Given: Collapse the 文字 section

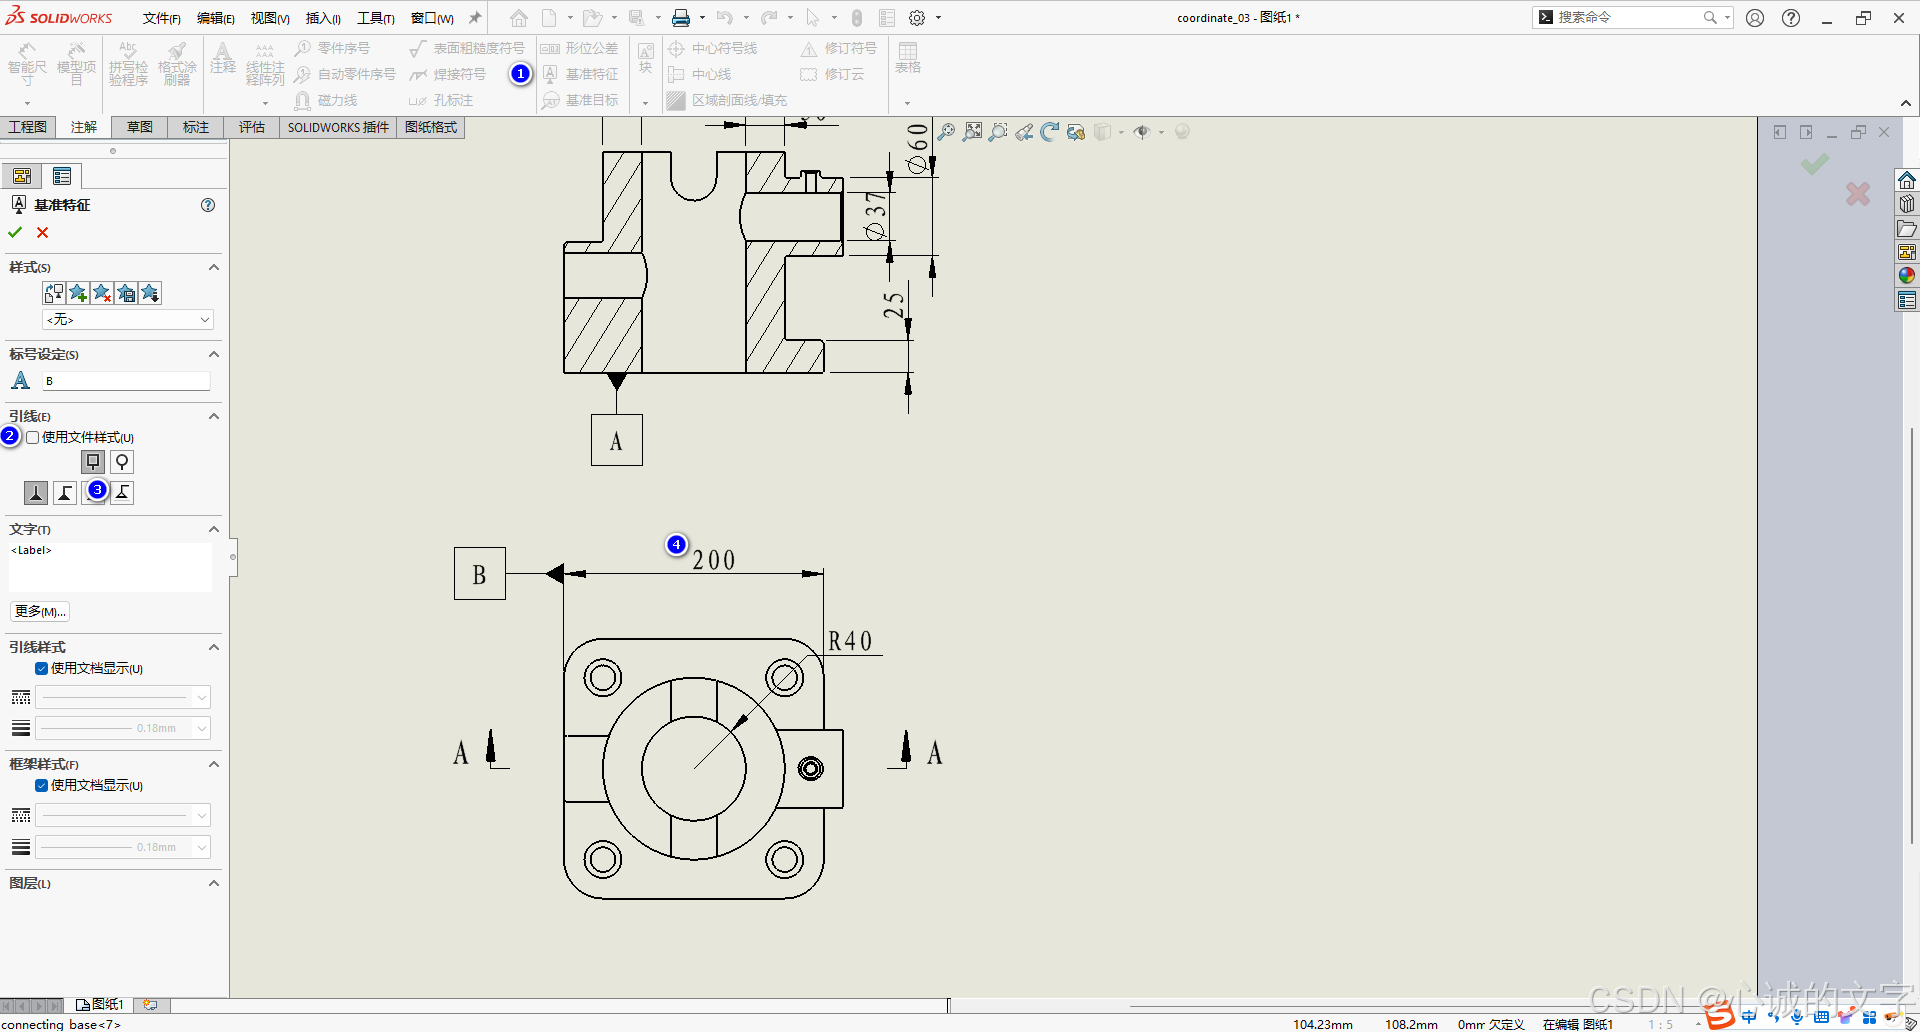Looking at the screenshot, I should [213, 529].
